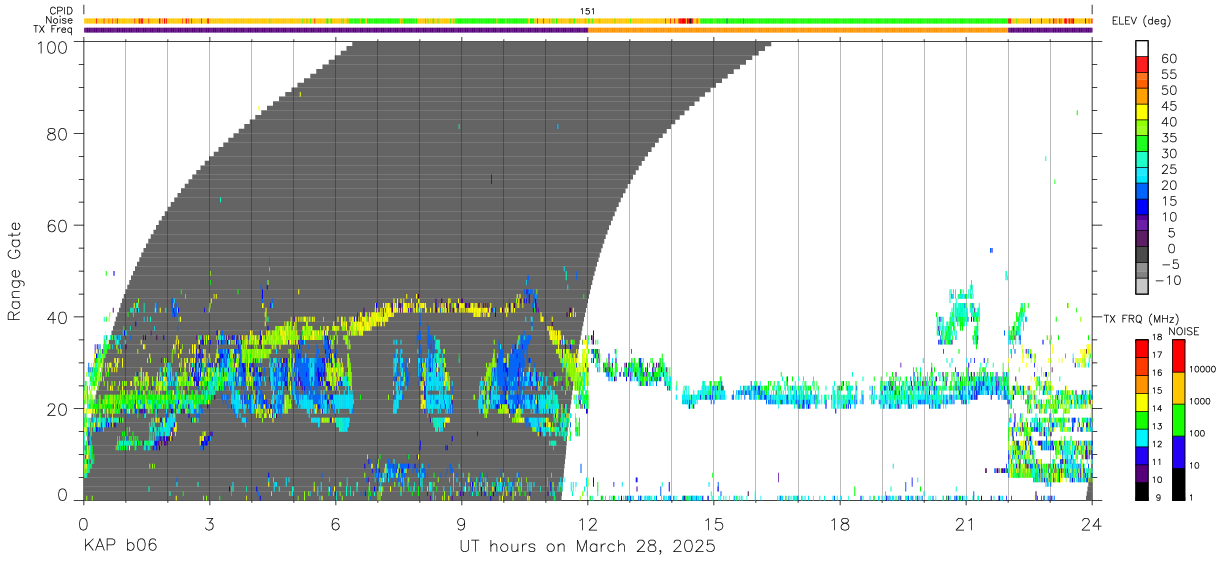Image resolution: width=1228 pixels, height=567 pixels.
Task: Click the '15' tick on UT hours axis
Action: pos(714,523)
